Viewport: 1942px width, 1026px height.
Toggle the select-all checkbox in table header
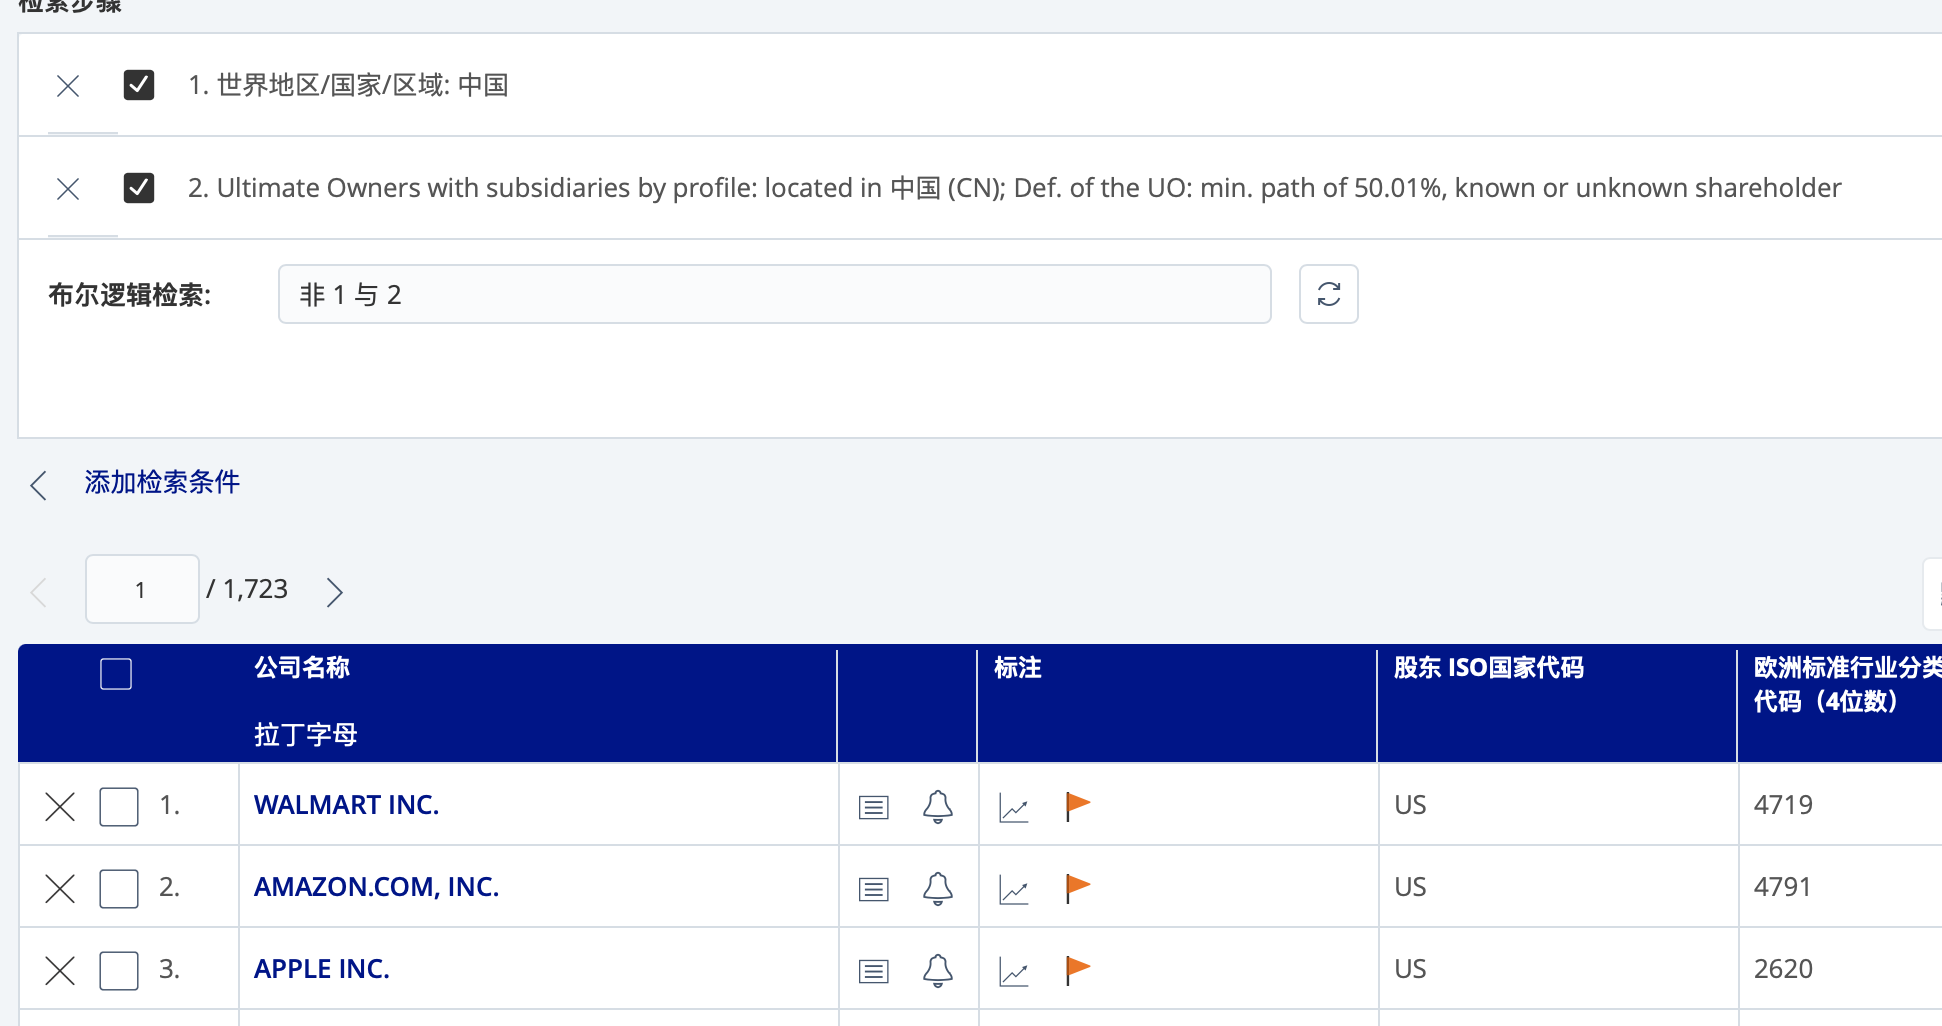pos(116,674)
